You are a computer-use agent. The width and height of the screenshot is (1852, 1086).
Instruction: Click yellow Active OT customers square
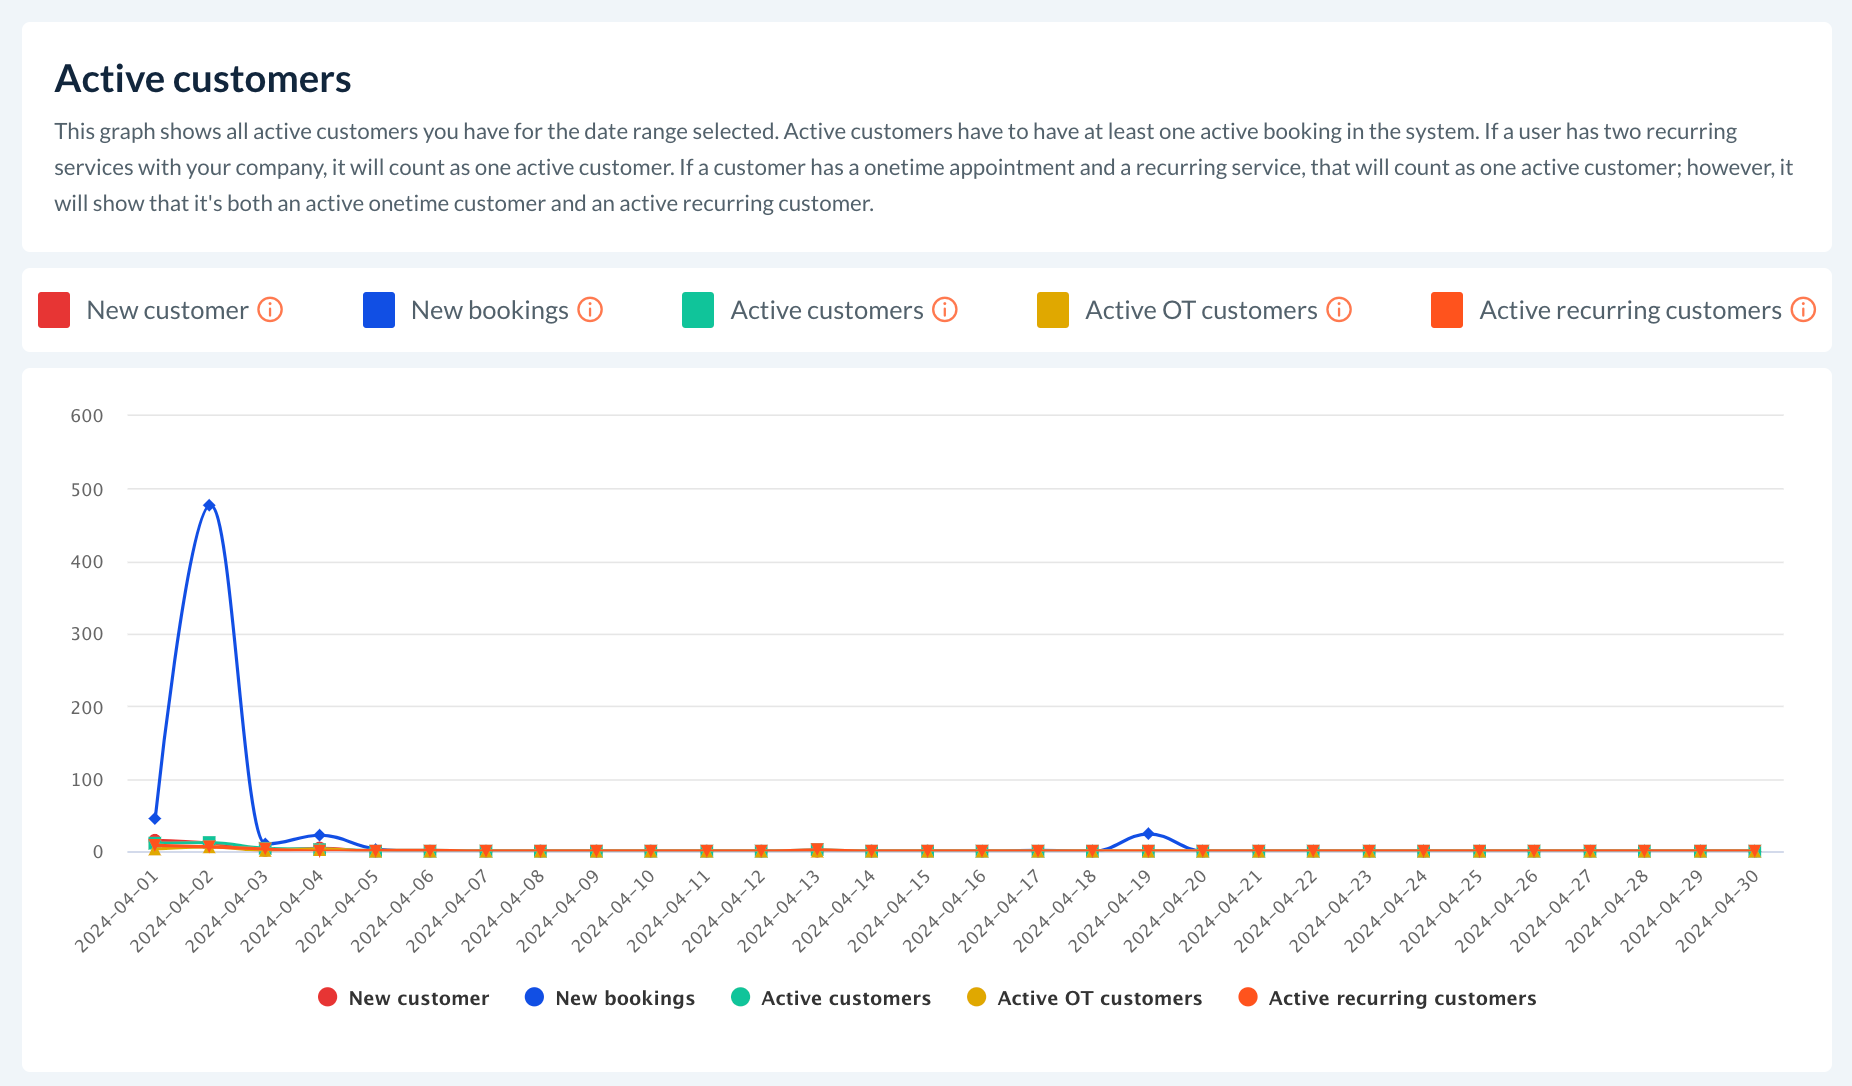point(1053,310)
